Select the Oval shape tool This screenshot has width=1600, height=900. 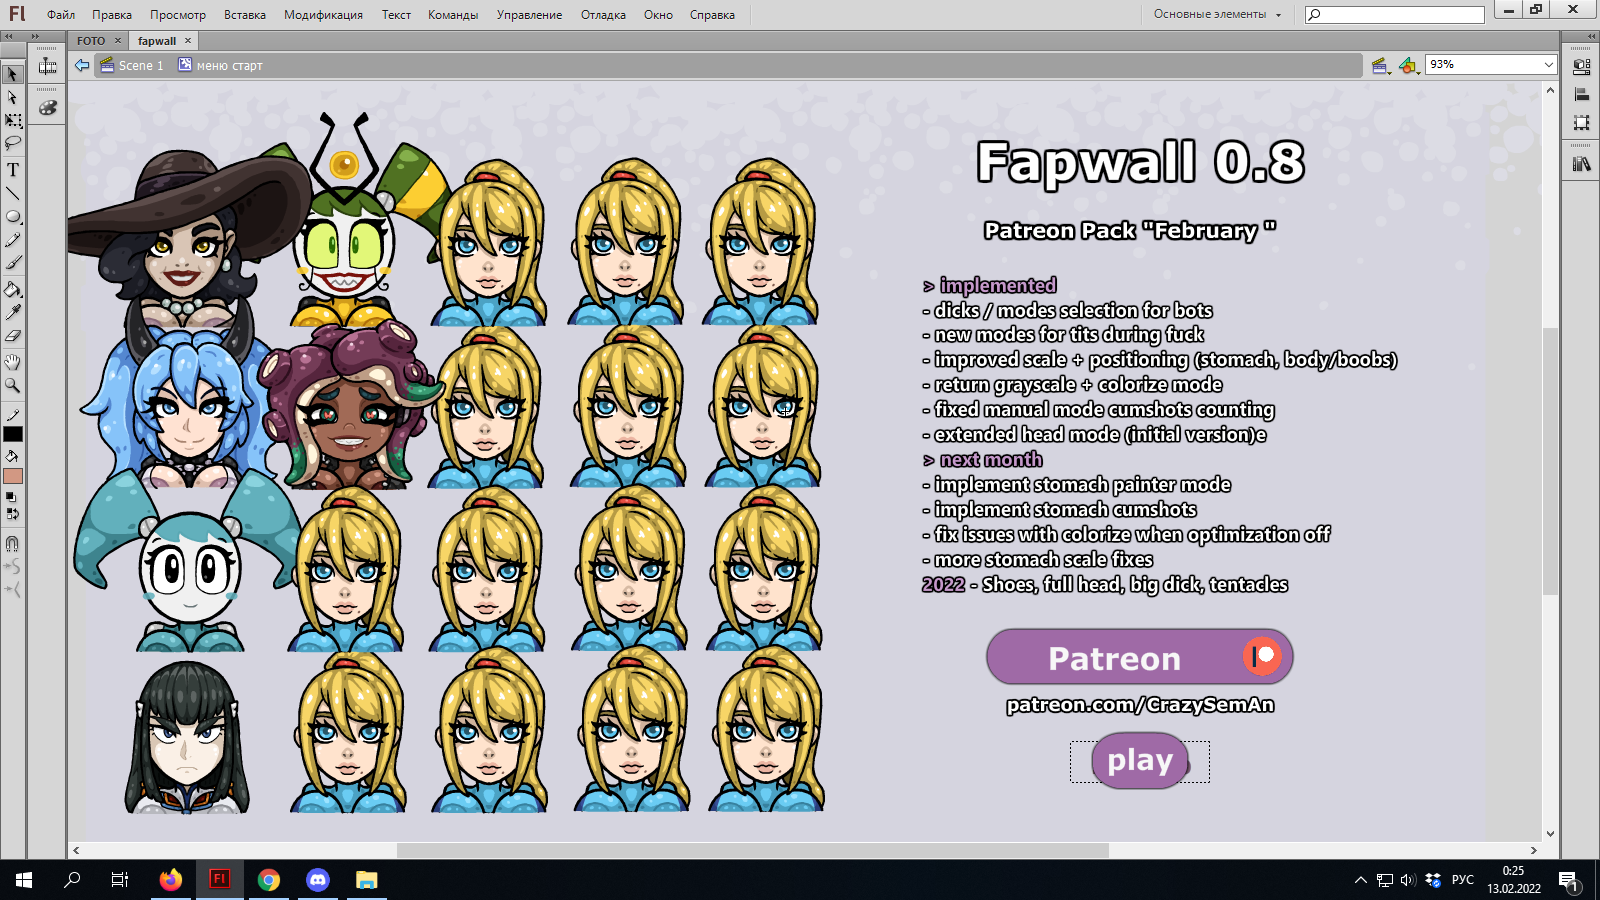coord(12,216)
